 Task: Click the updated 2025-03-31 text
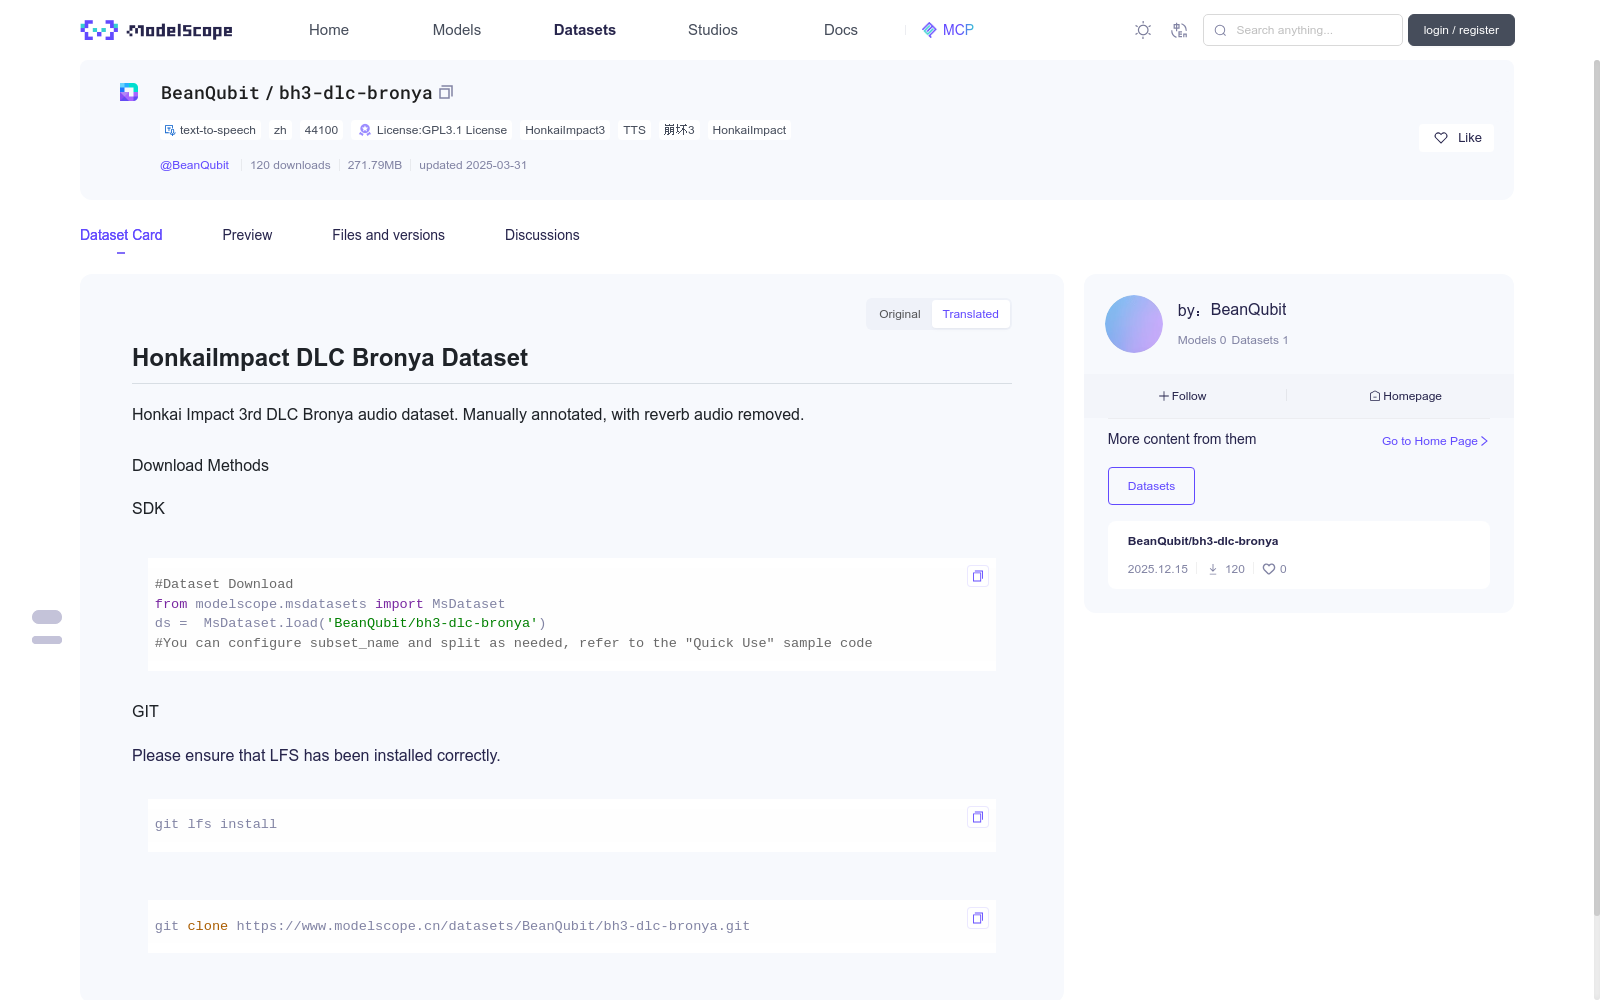point(473,165)
